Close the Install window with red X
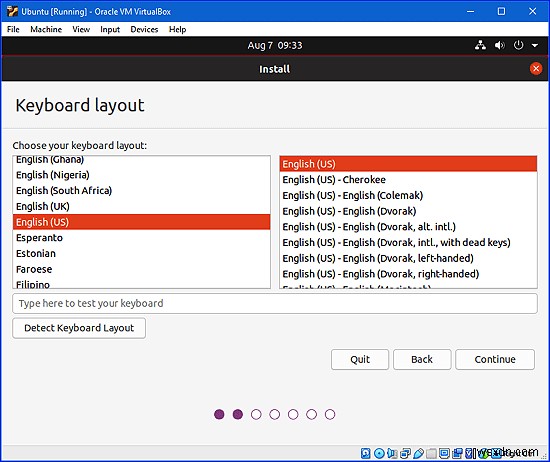The width and height of the screenshot is (550, 462). [x=536, y=69]
